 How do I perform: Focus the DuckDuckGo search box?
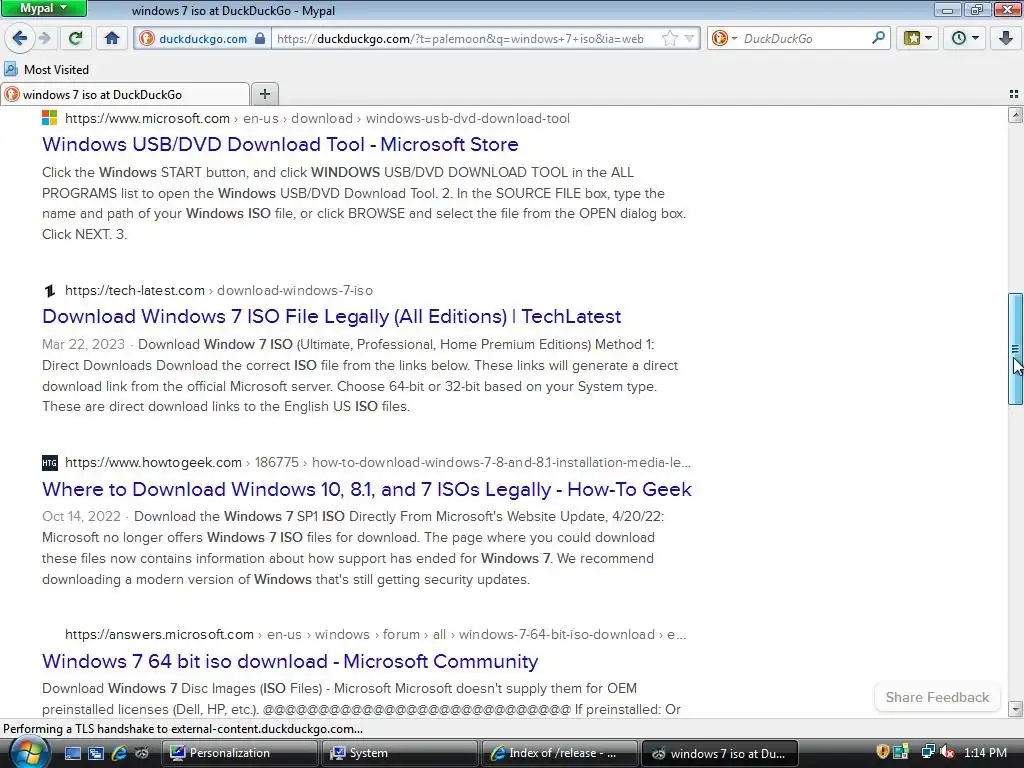(x=805, y=39)
